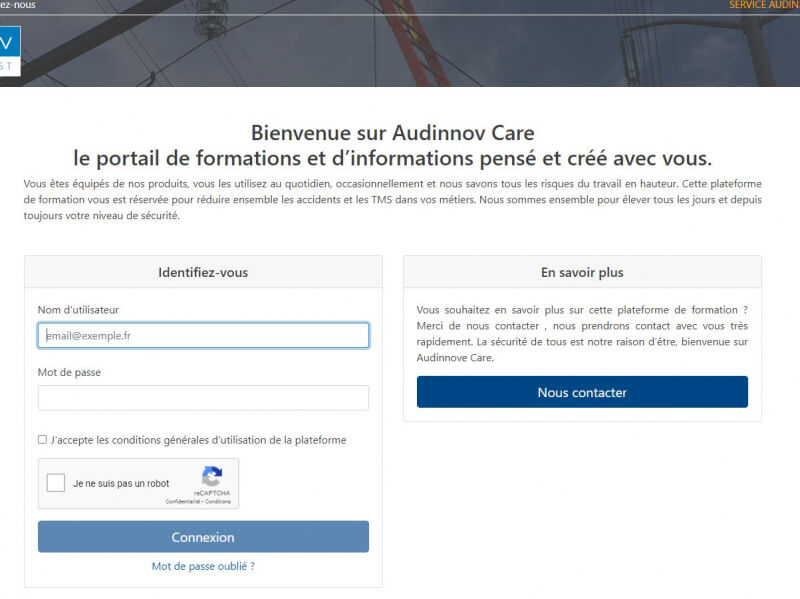Open the SERVICE AUDINNOV menu item
This screenshot has width=800, height=599.
[764, 5]
